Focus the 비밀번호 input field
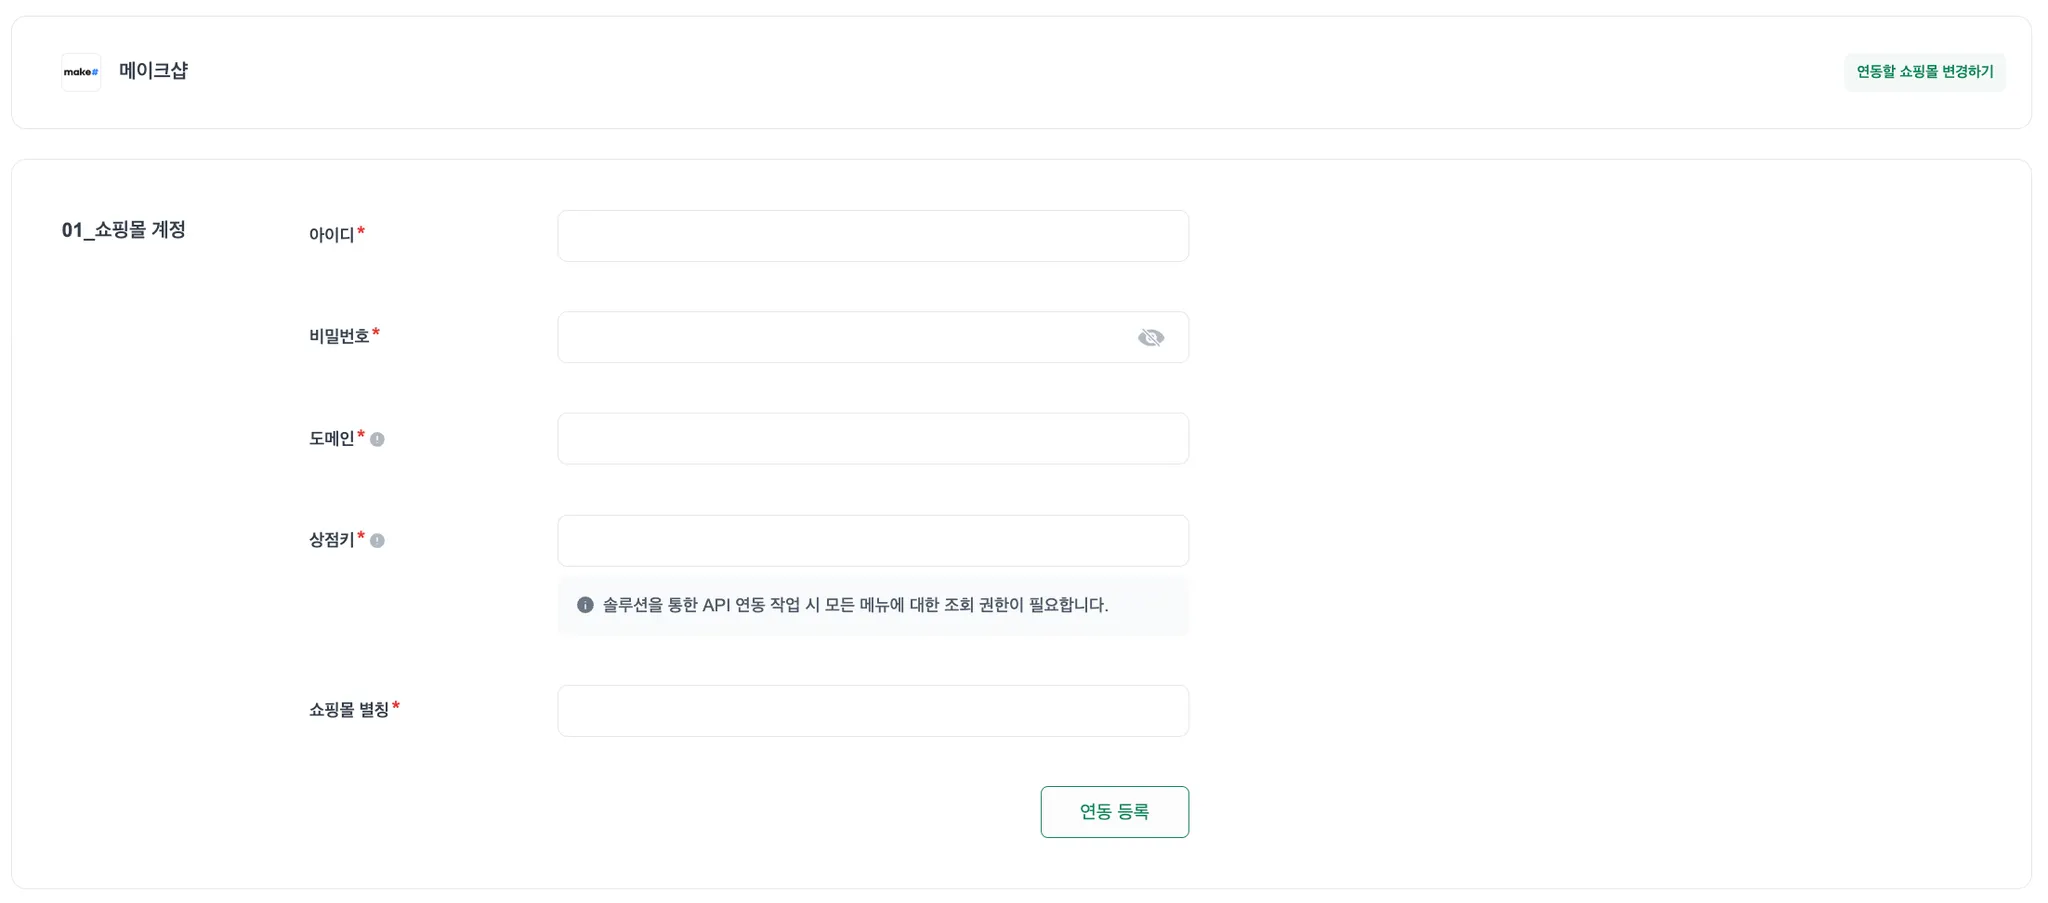This screenshot has width=2048, height=903. click(x=840, y=338)
